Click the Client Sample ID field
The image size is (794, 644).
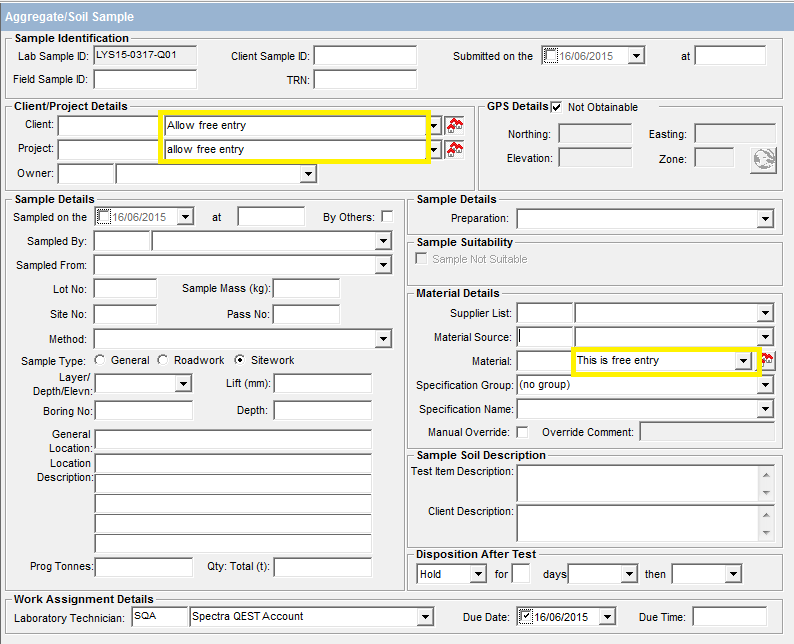[x=365, y=56]
